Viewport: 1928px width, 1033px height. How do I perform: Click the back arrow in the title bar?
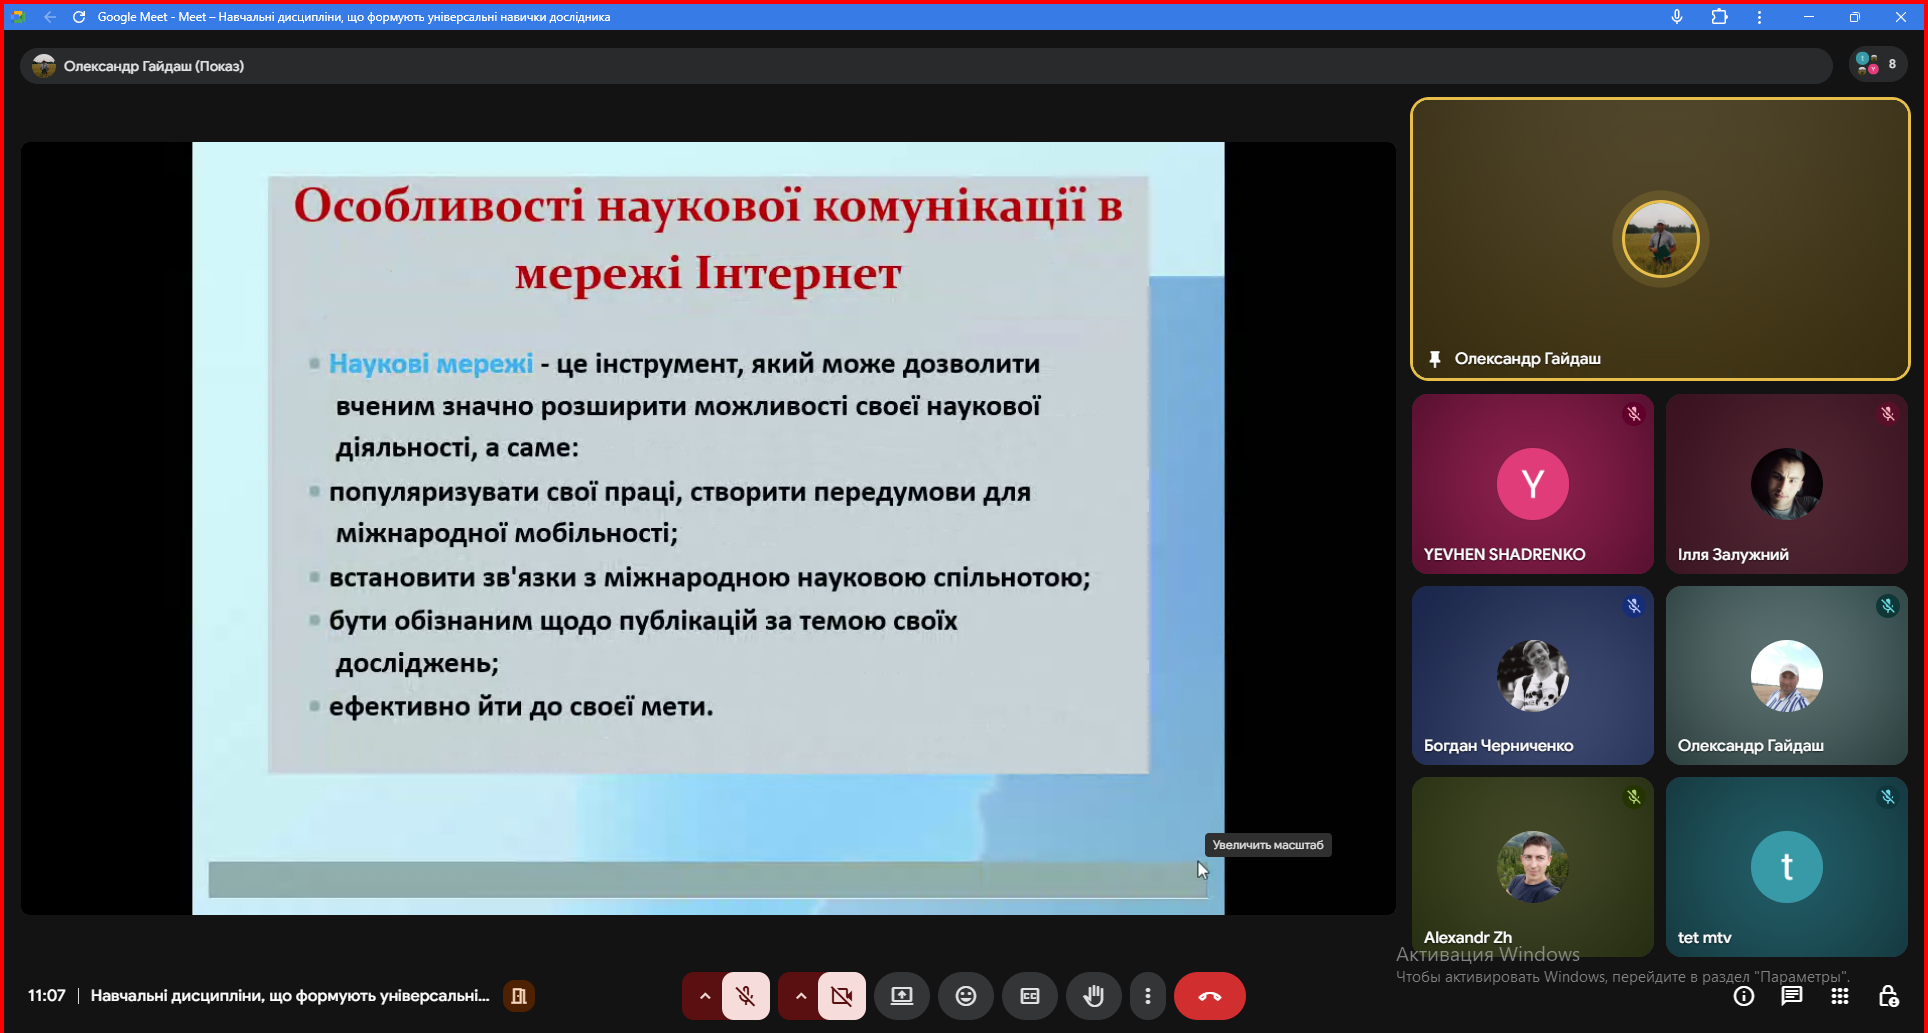point(50,17)
